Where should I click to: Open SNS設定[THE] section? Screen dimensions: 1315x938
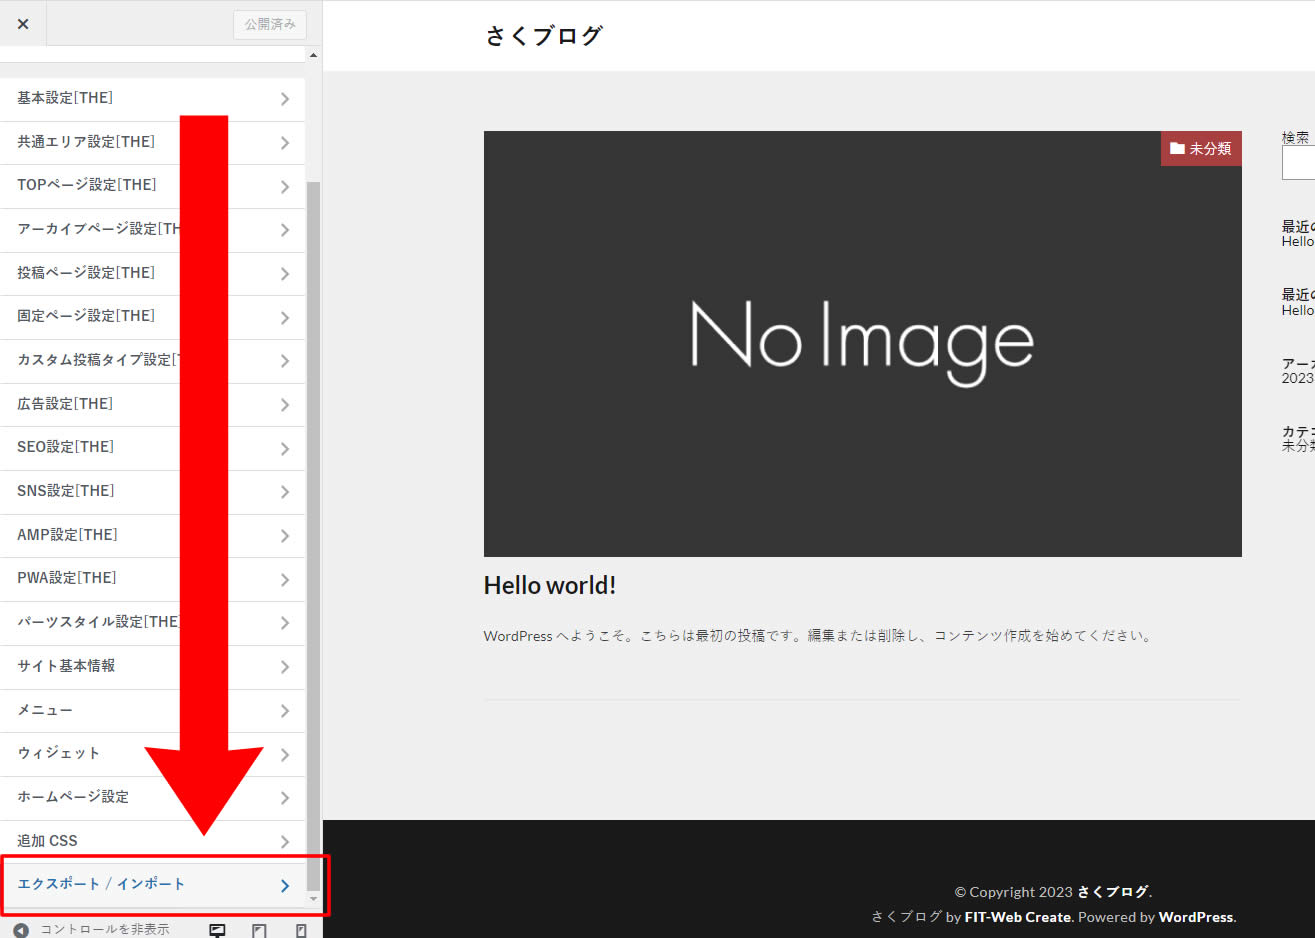152,491
